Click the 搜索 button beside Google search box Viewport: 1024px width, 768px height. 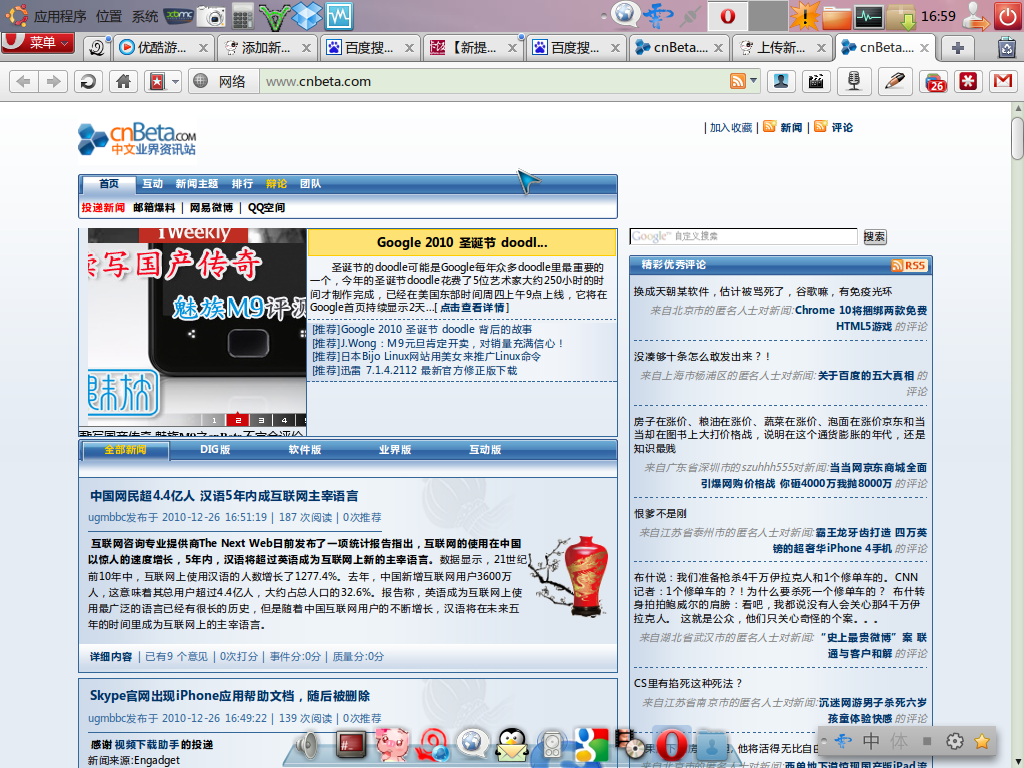874,237
